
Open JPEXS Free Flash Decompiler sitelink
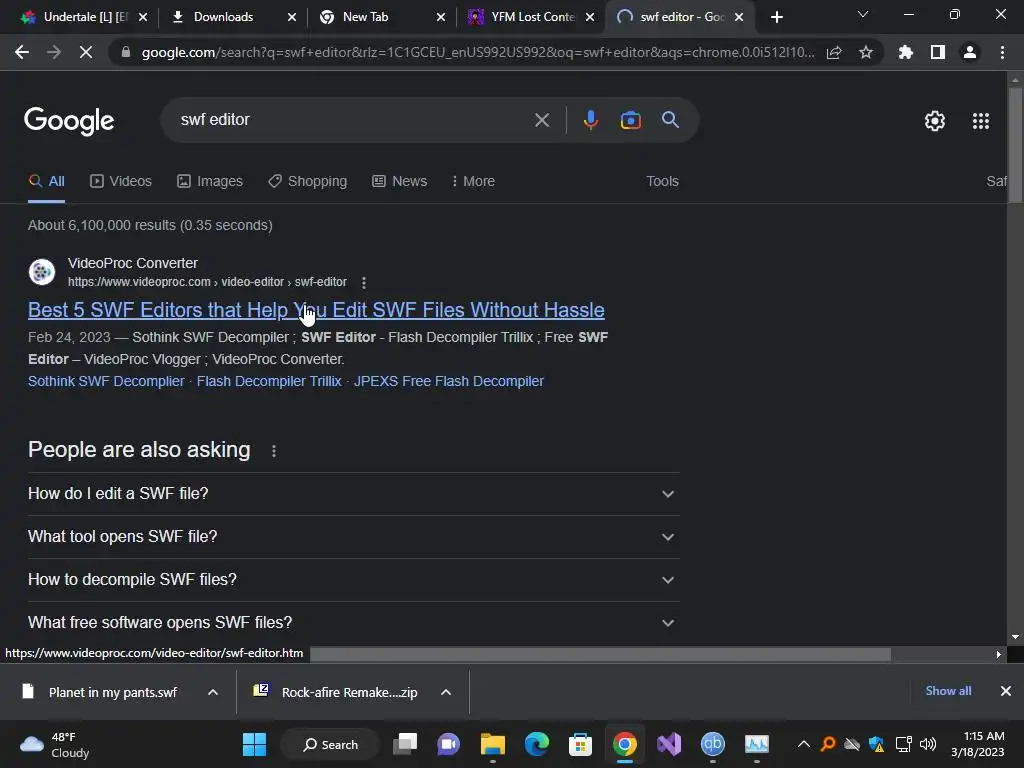(x=449, y=381)
